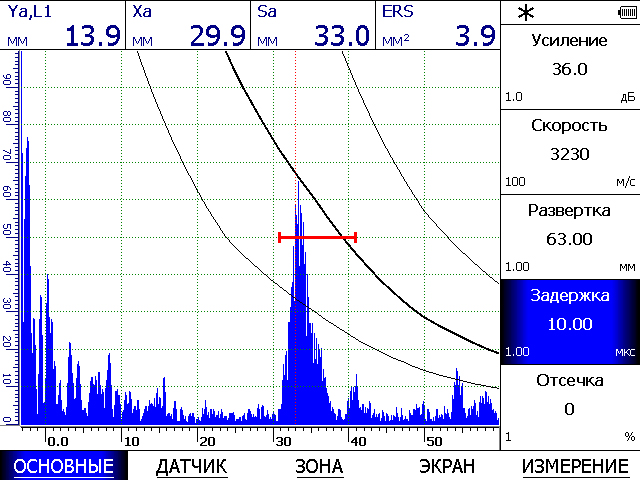
Task: Select the Скорость velocity parameter
Action: (569, 151)
